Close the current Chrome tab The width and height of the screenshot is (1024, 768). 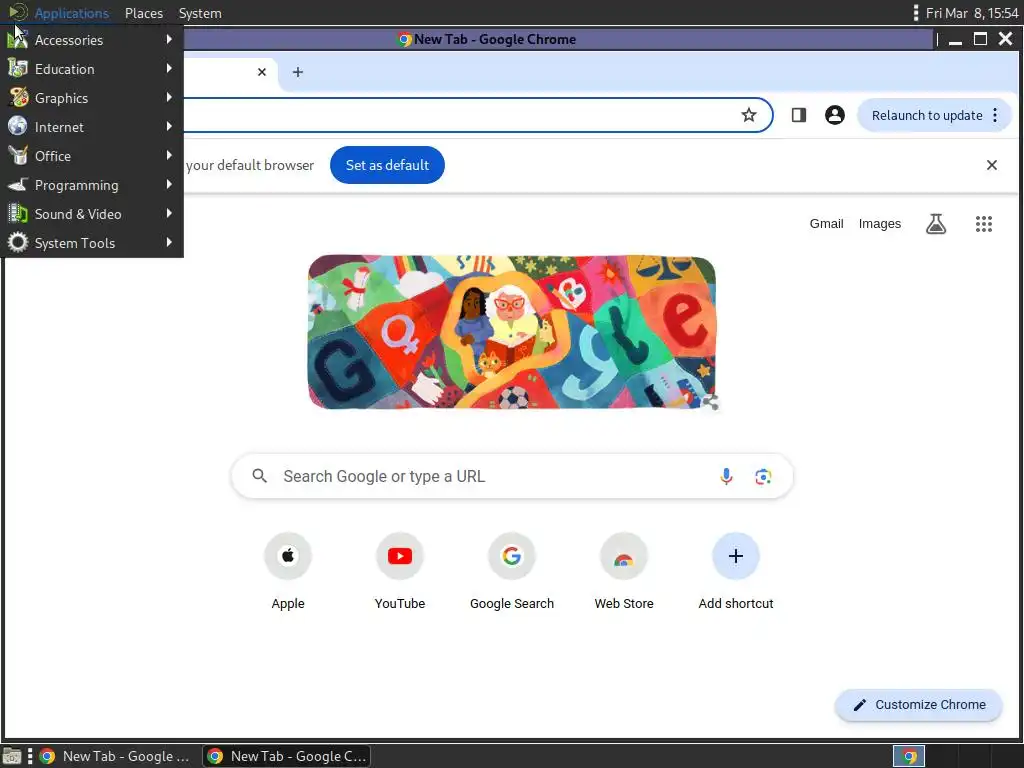(x=262, y=72)
